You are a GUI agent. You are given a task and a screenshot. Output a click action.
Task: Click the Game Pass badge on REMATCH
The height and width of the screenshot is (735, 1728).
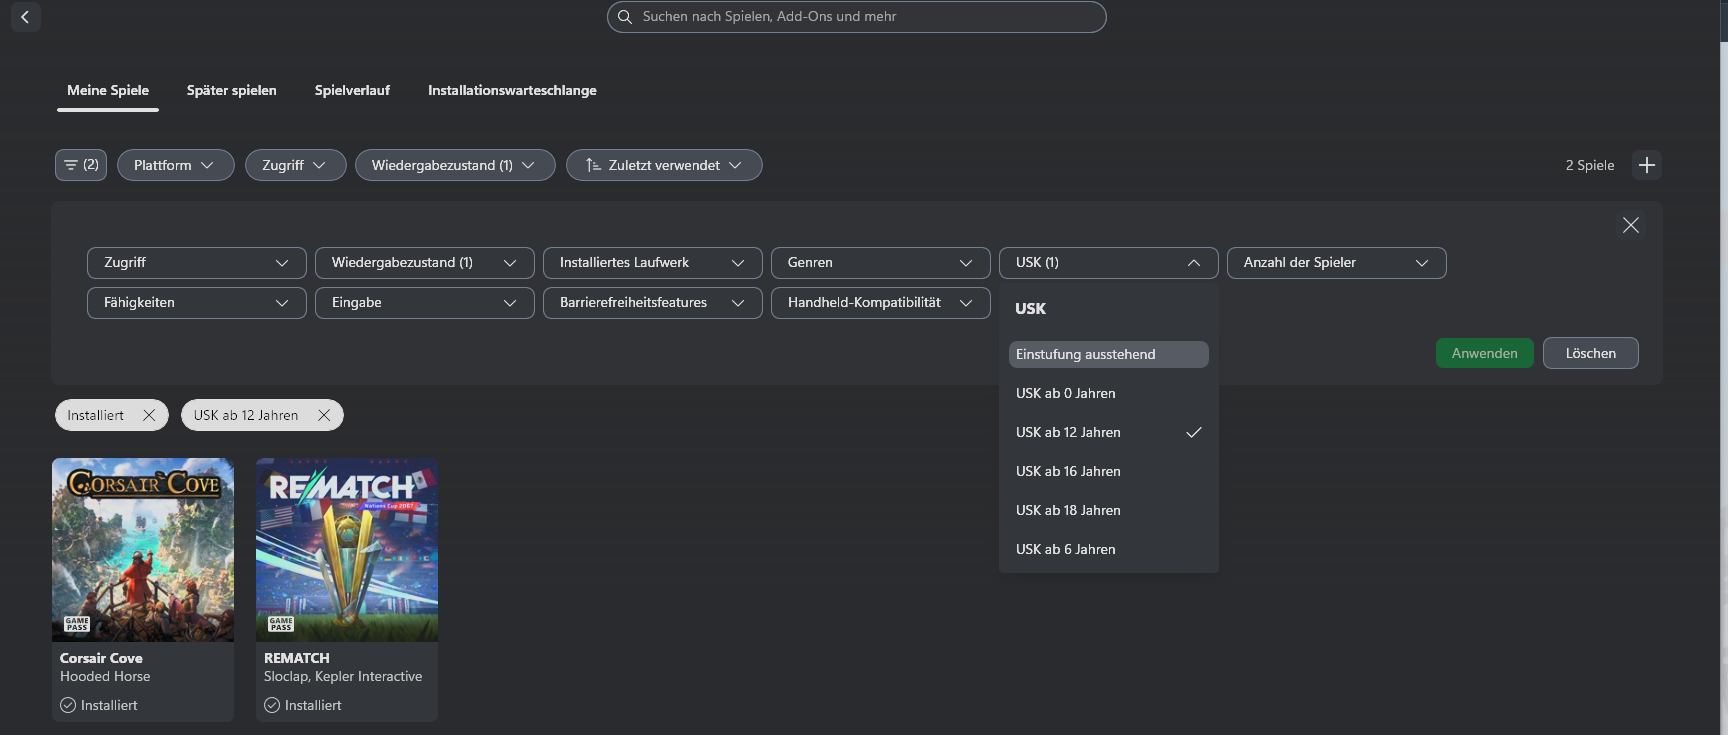281,624
